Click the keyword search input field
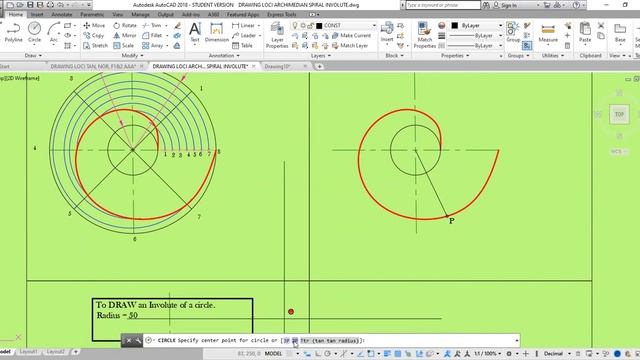 443,5
